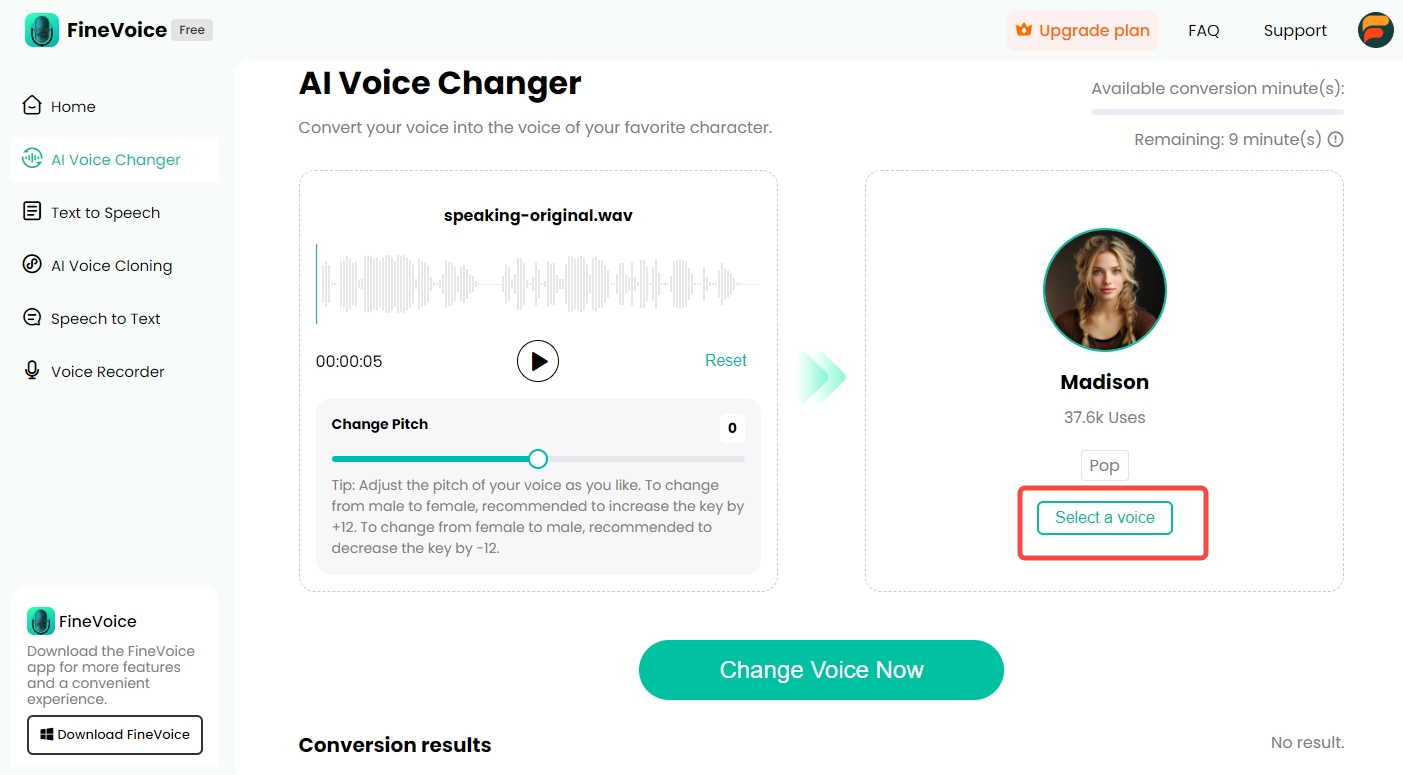Viewport: 1403px width, 775px height.
Task: Open the user profile avatar menu
Action: 1375,30
